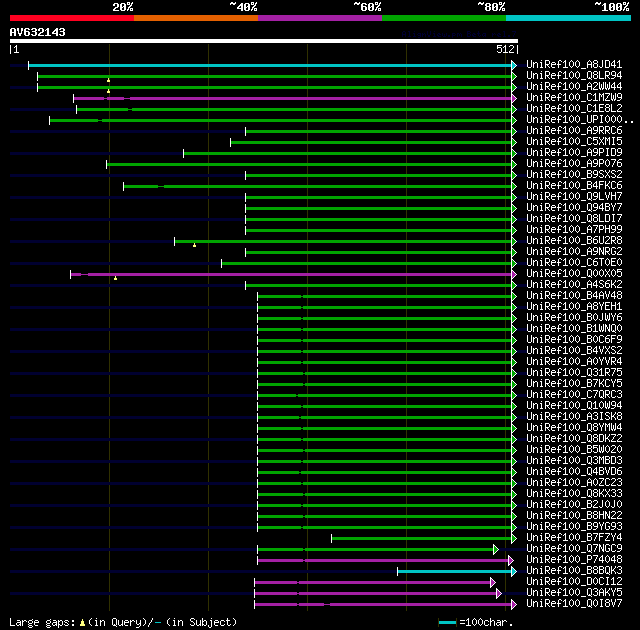Select UniRef100_A9P076 label
The width and height of the screenshot is (640, 630).
point(574,164)
